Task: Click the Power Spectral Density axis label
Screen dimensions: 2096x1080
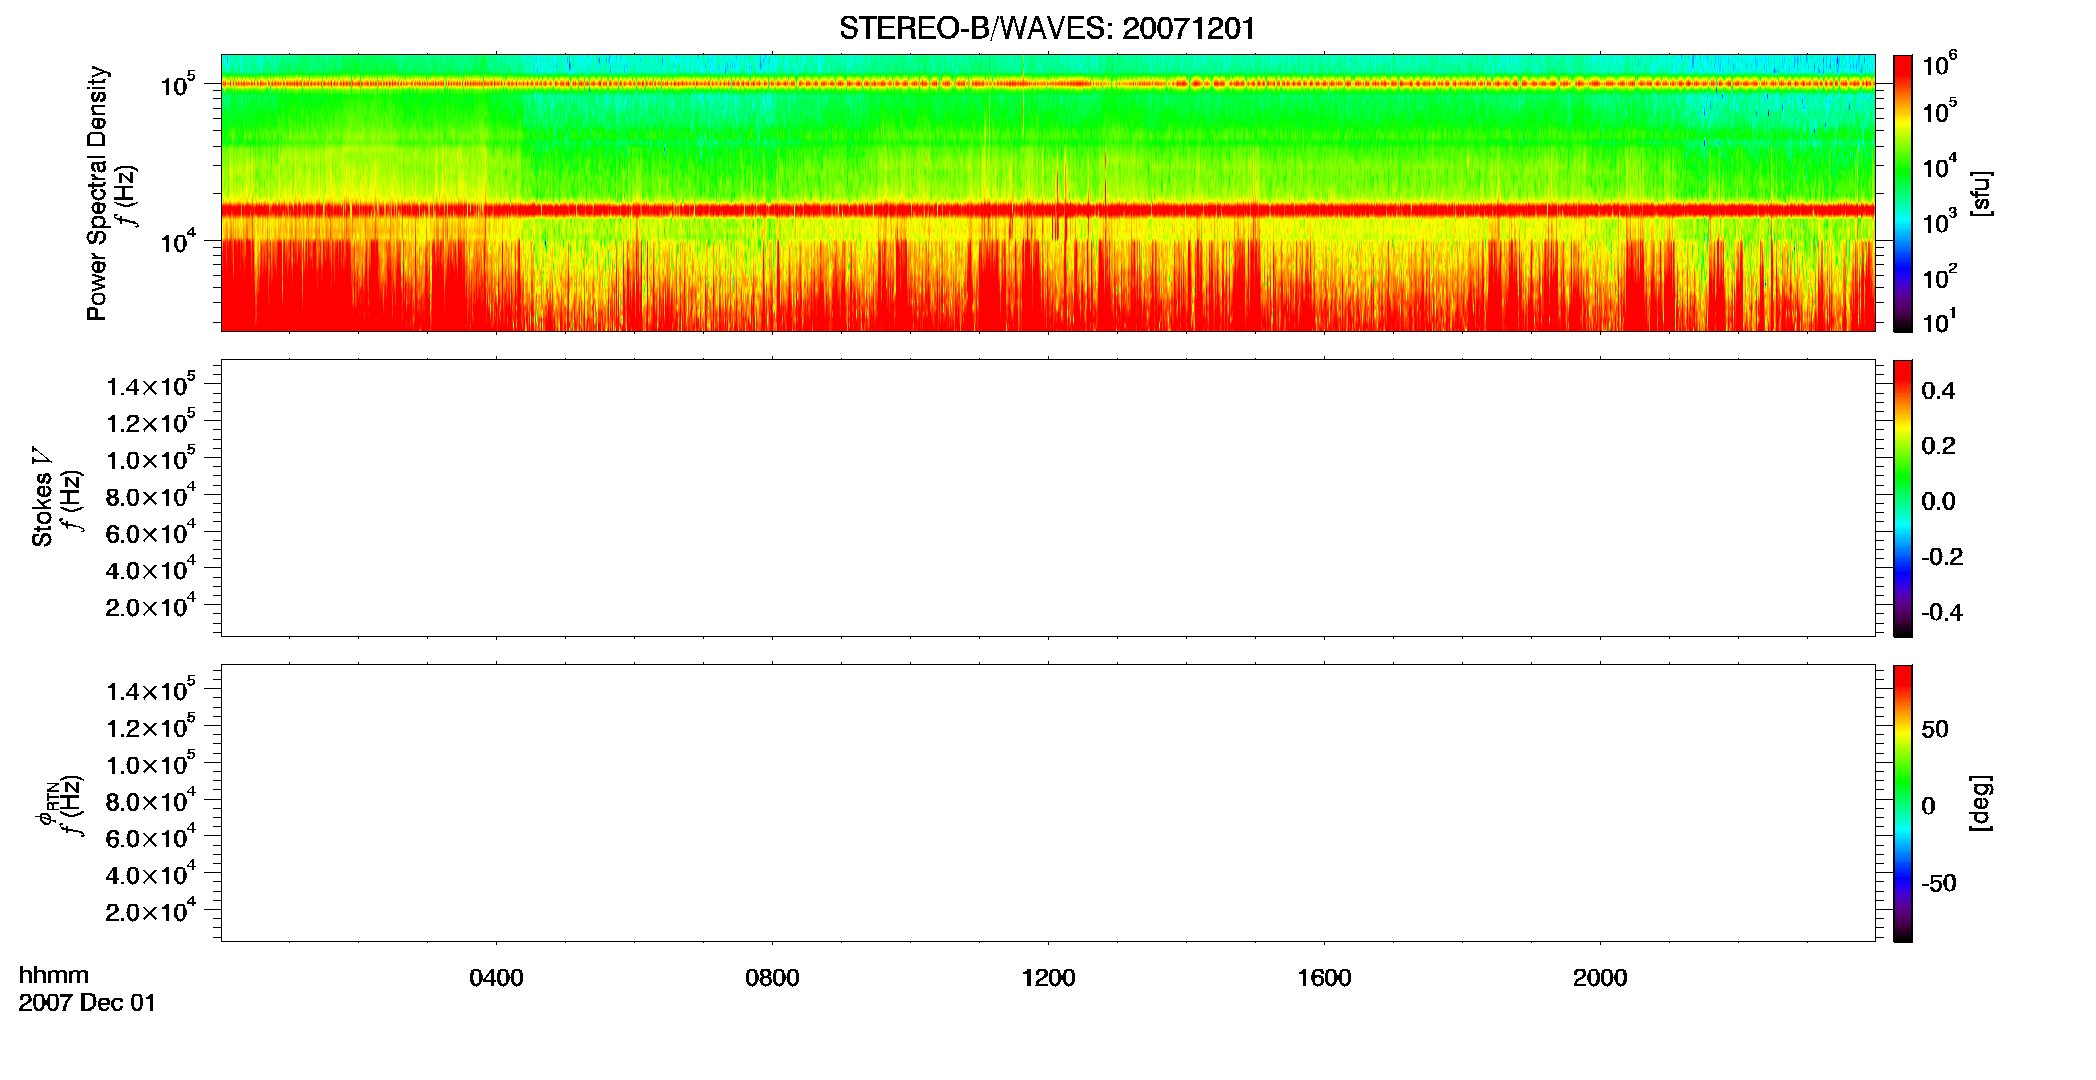Action: (97, 193)
